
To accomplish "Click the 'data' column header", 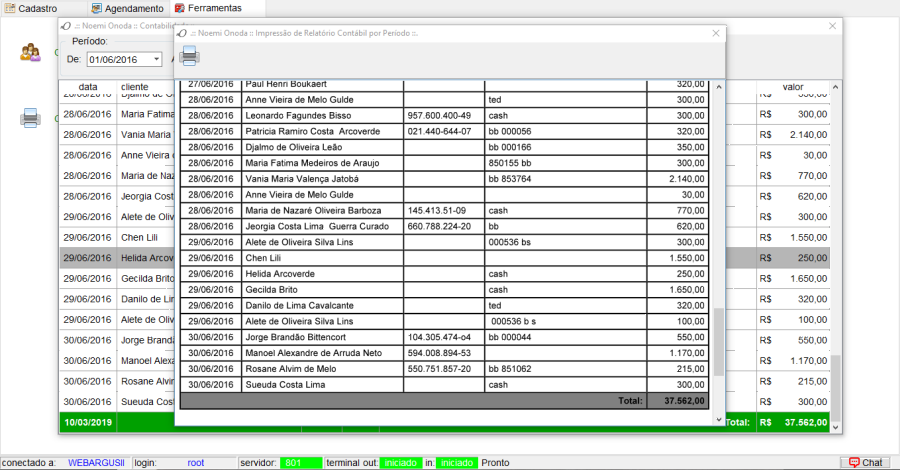I will [88, 87].
